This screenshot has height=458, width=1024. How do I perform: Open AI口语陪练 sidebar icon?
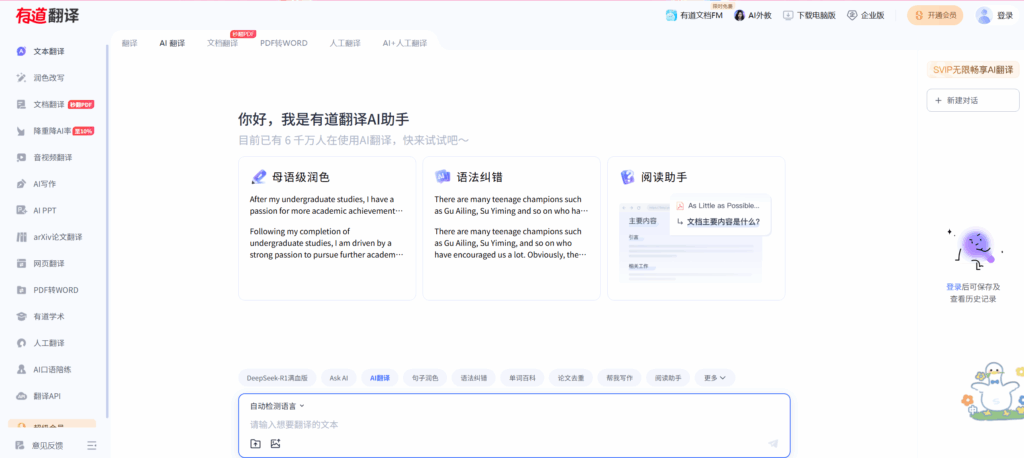tap(22, 369)
